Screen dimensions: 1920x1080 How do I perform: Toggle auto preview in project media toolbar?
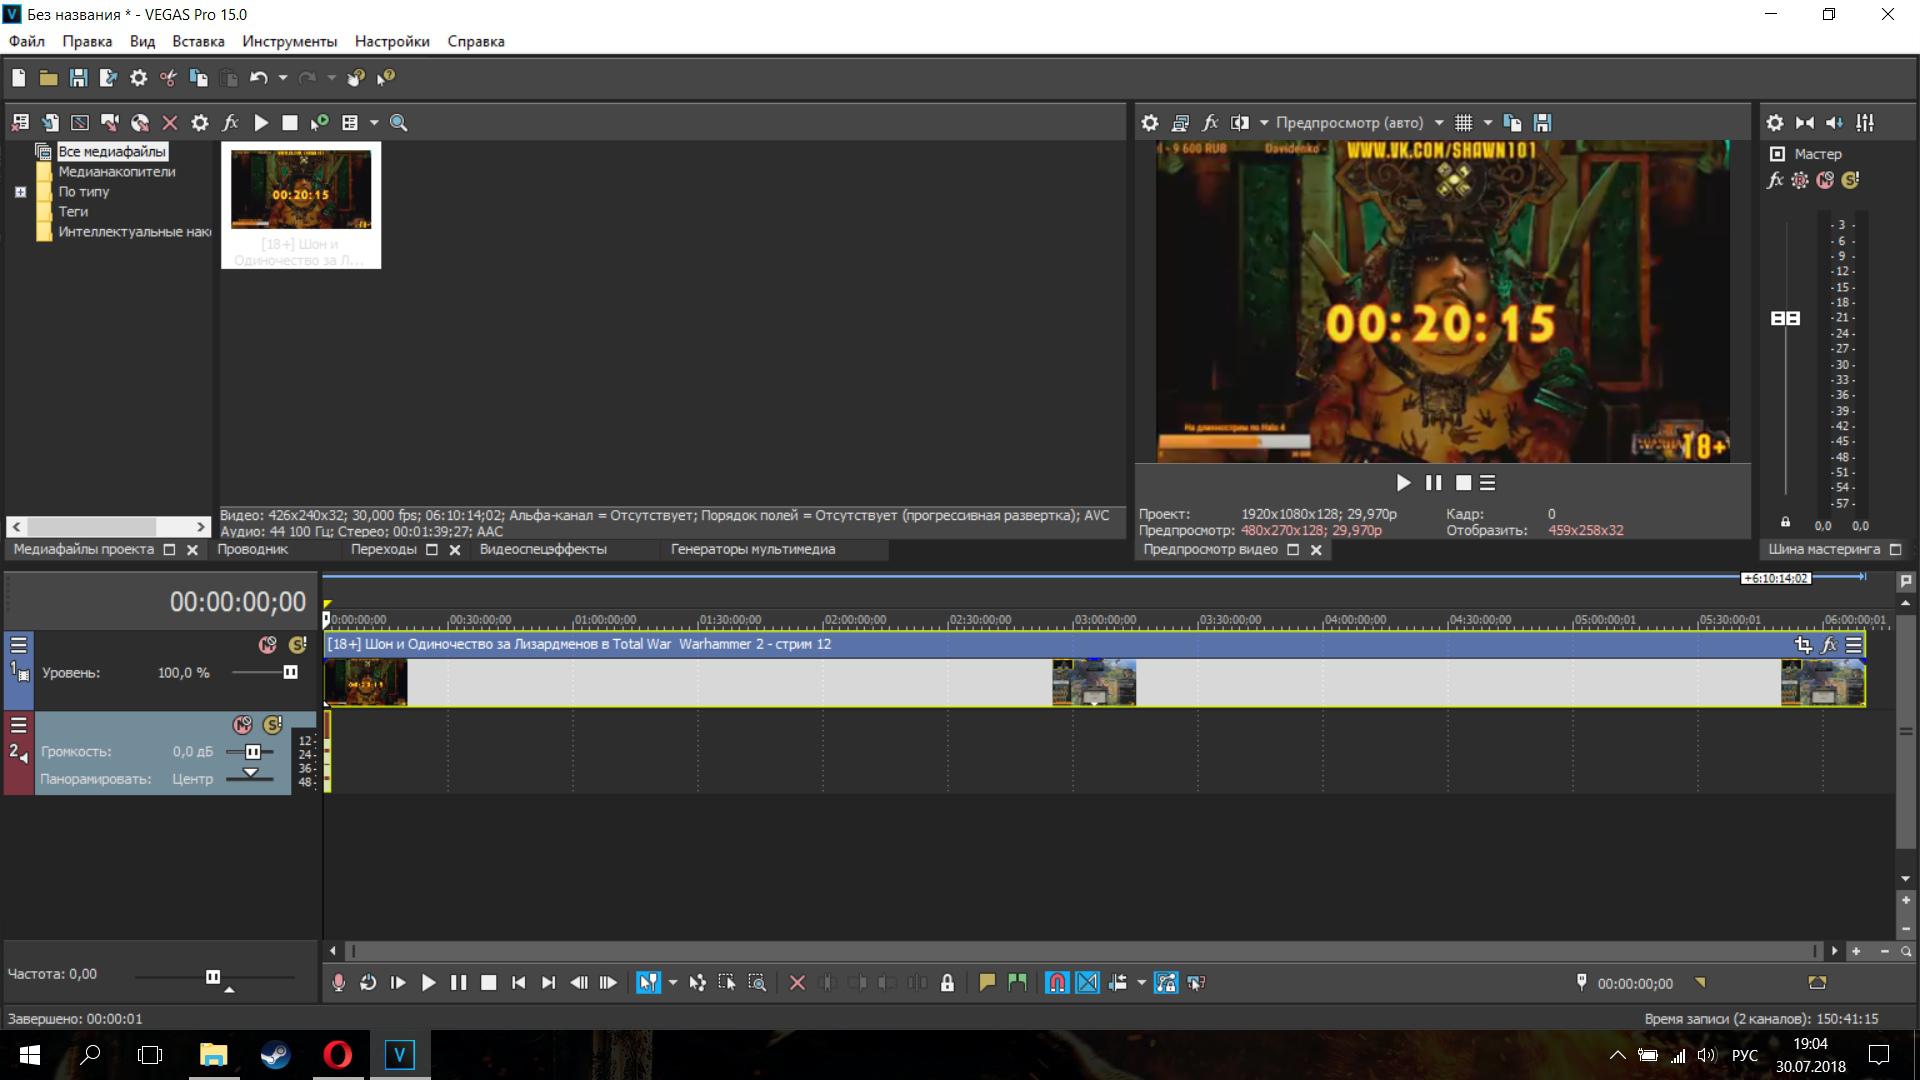click(x=319, y=123)
